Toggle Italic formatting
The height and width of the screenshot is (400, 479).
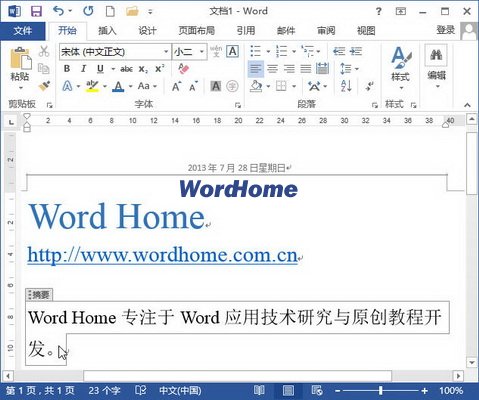pyautogui.click(x=83, y=69)
